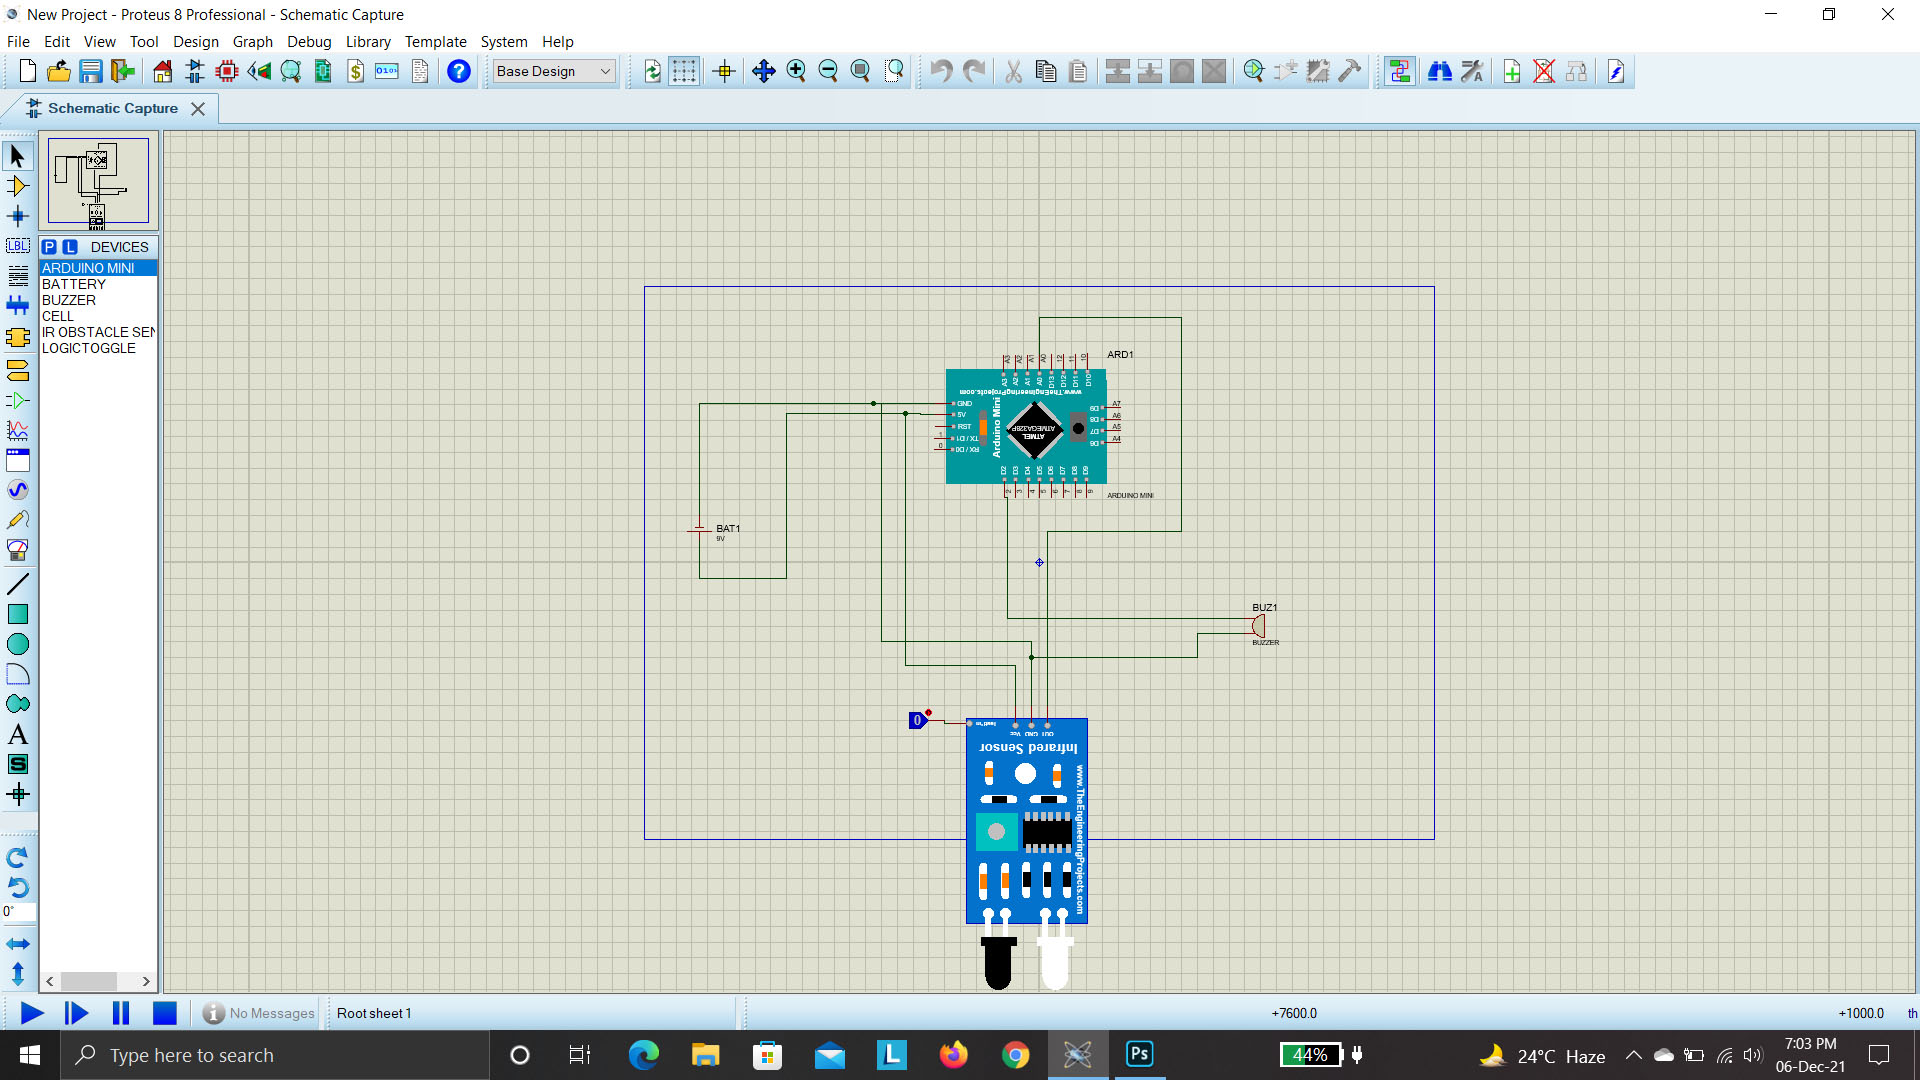The width and height of the screenshot is (1920, 1080).
Task: Click the Zoom In magnifier icon
Action: point(796,71)
